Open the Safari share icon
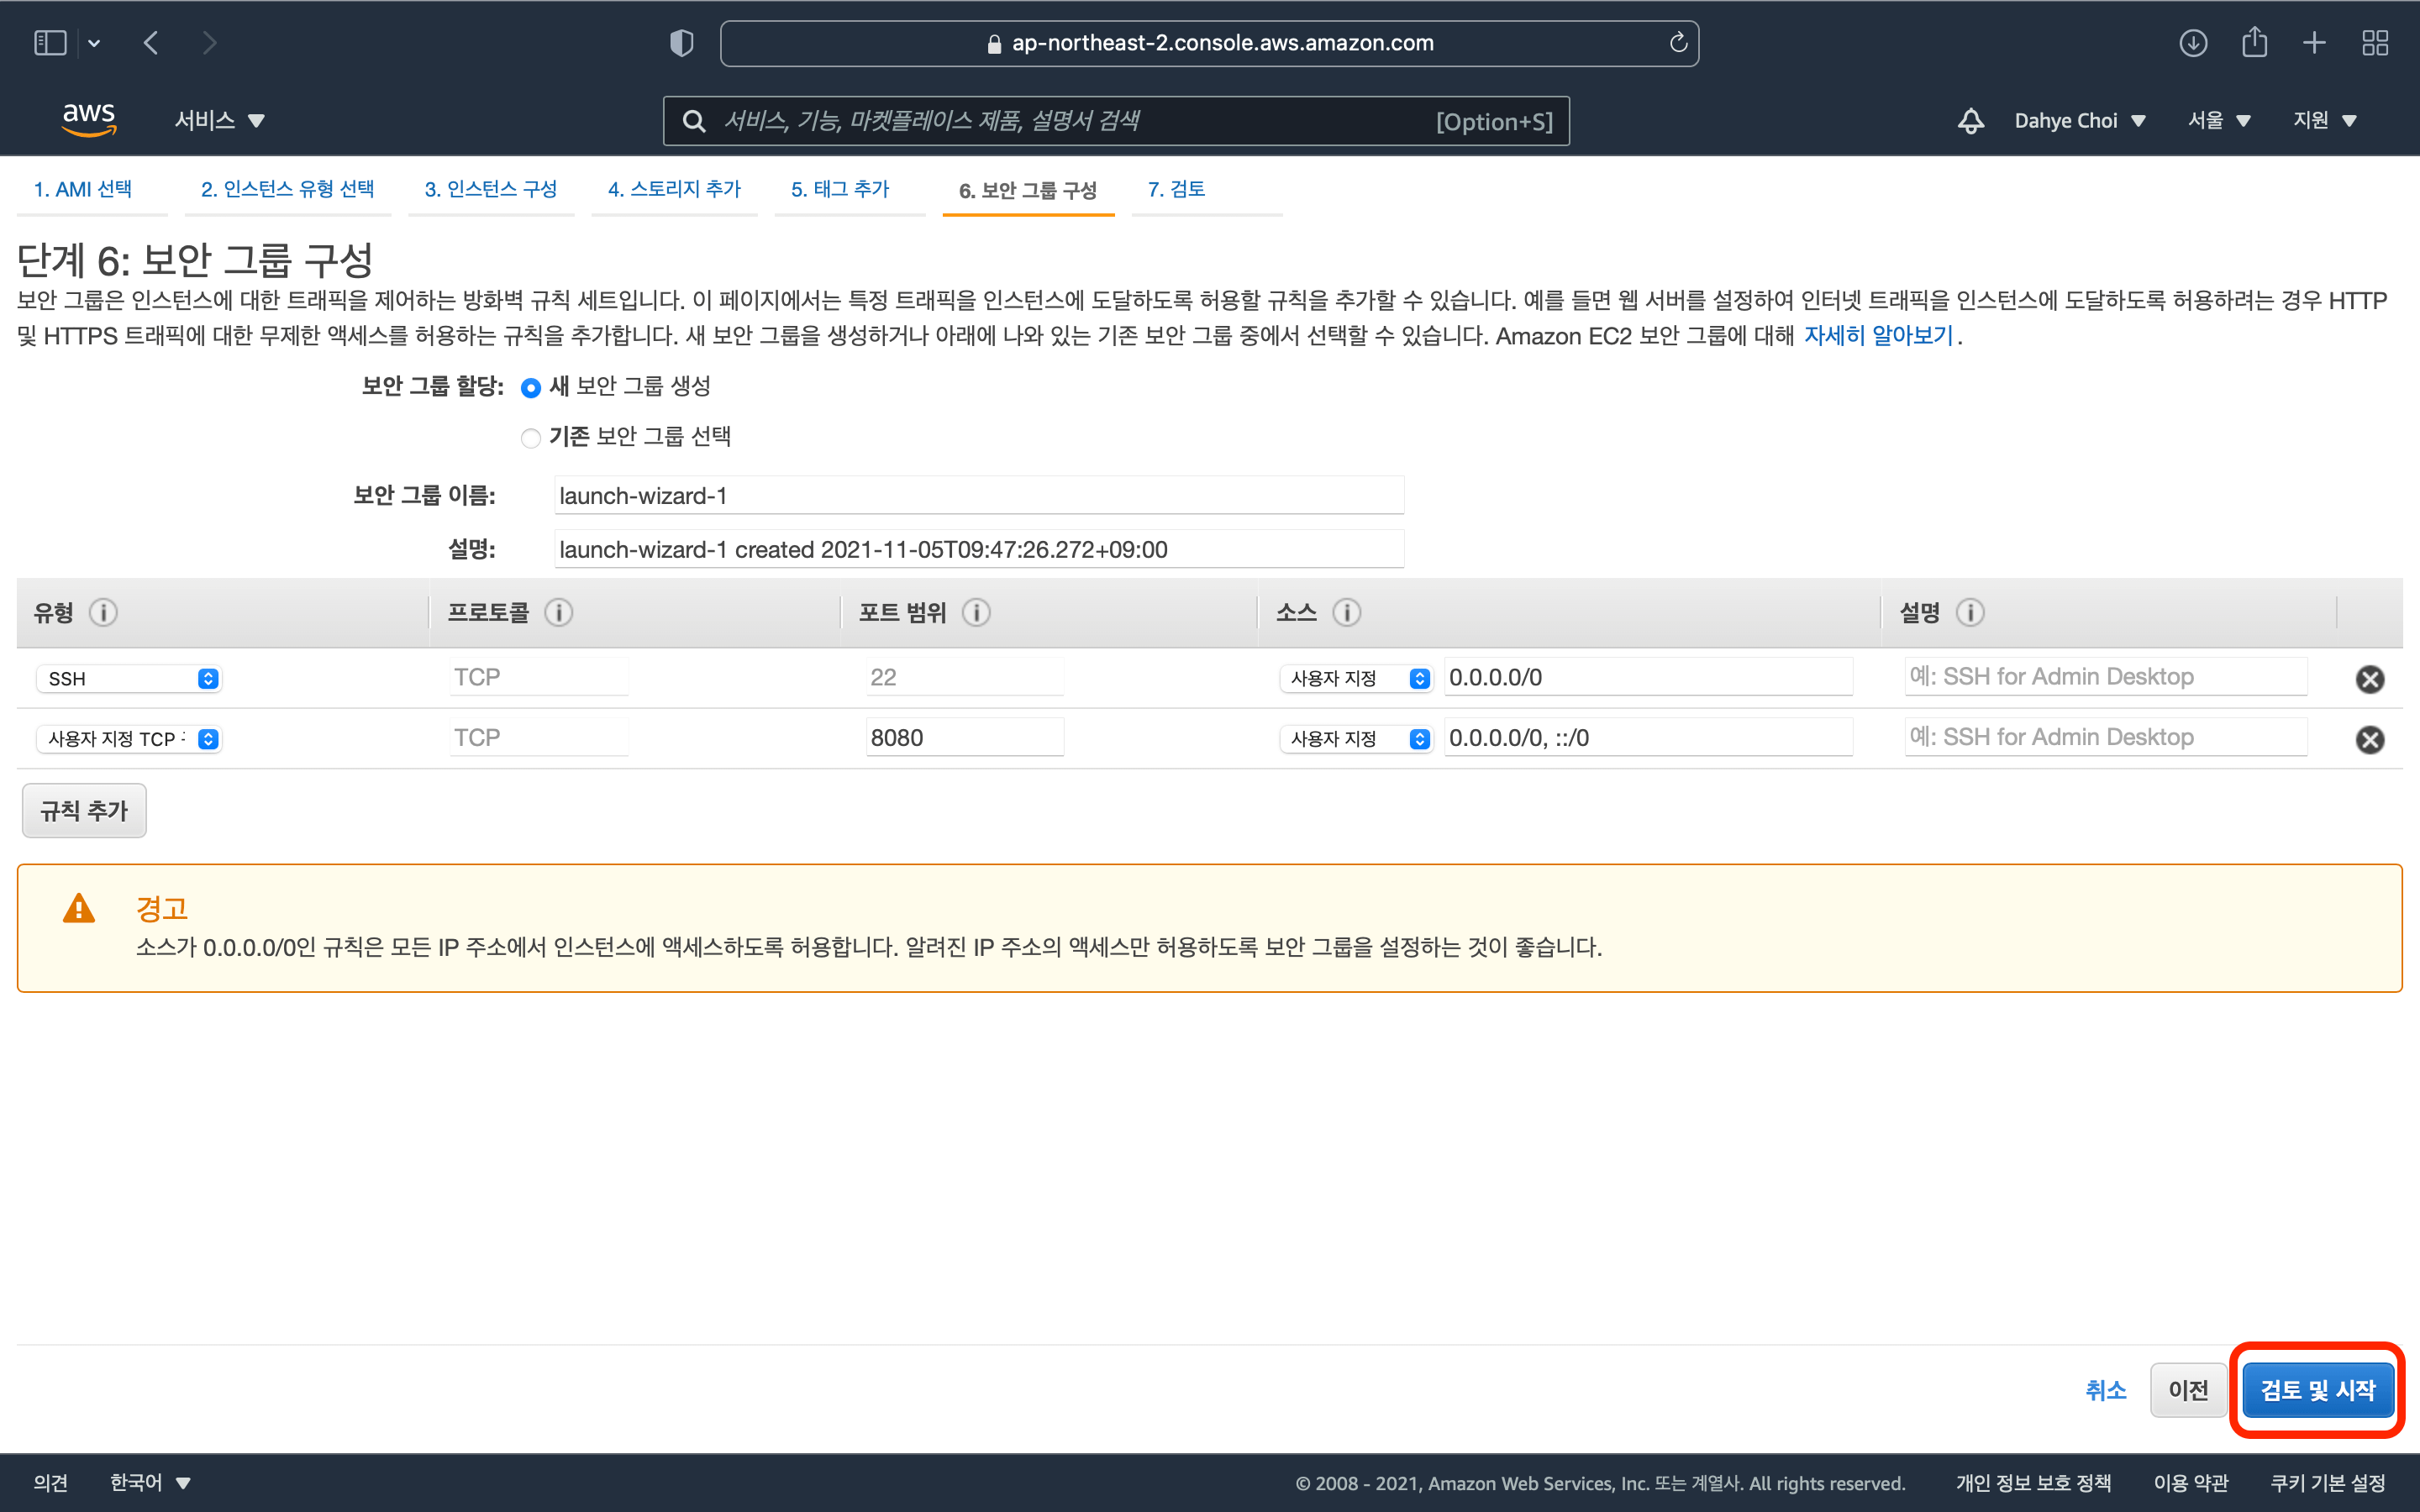 pyautogui.click(x=2254, y=42)
